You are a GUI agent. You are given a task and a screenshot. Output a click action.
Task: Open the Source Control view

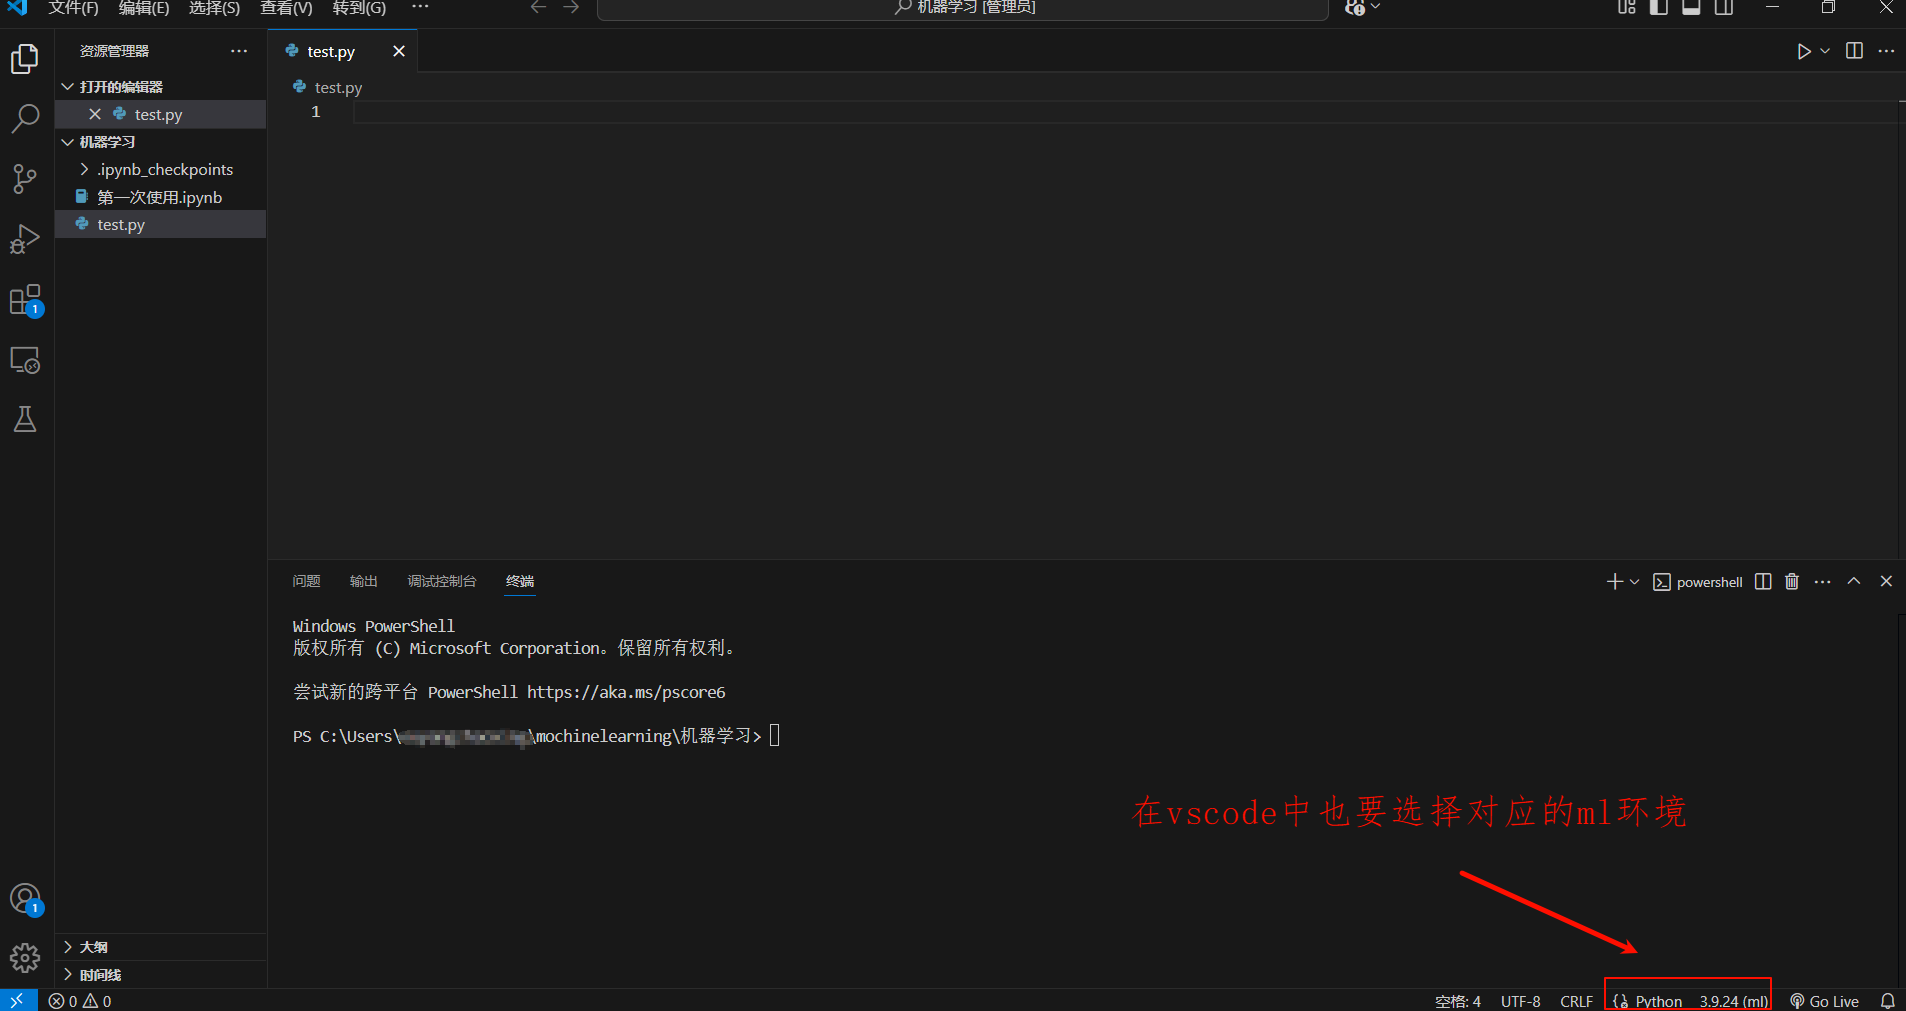pos(25,179)
